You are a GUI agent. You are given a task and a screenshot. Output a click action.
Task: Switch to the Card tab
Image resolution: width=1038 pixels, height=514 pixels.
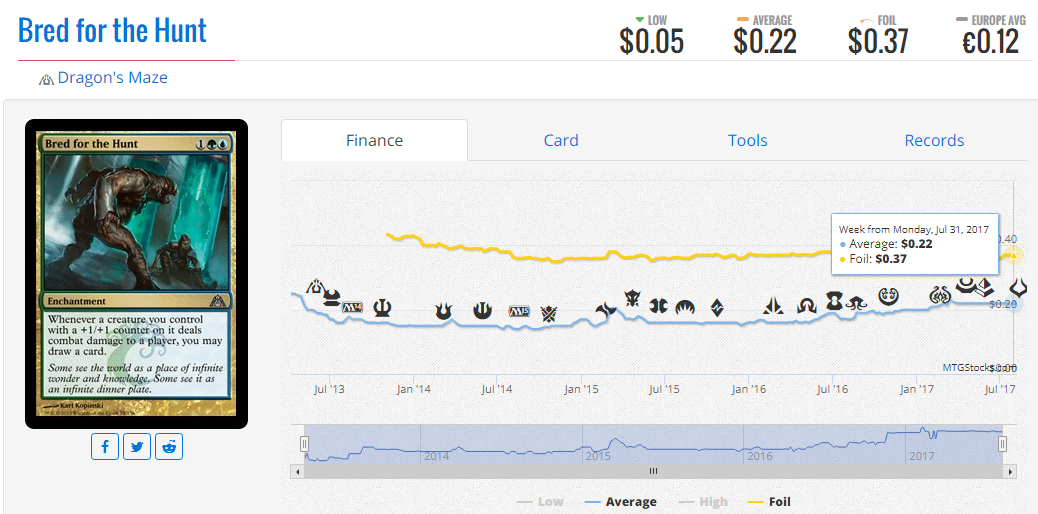(x=561, y=140)
